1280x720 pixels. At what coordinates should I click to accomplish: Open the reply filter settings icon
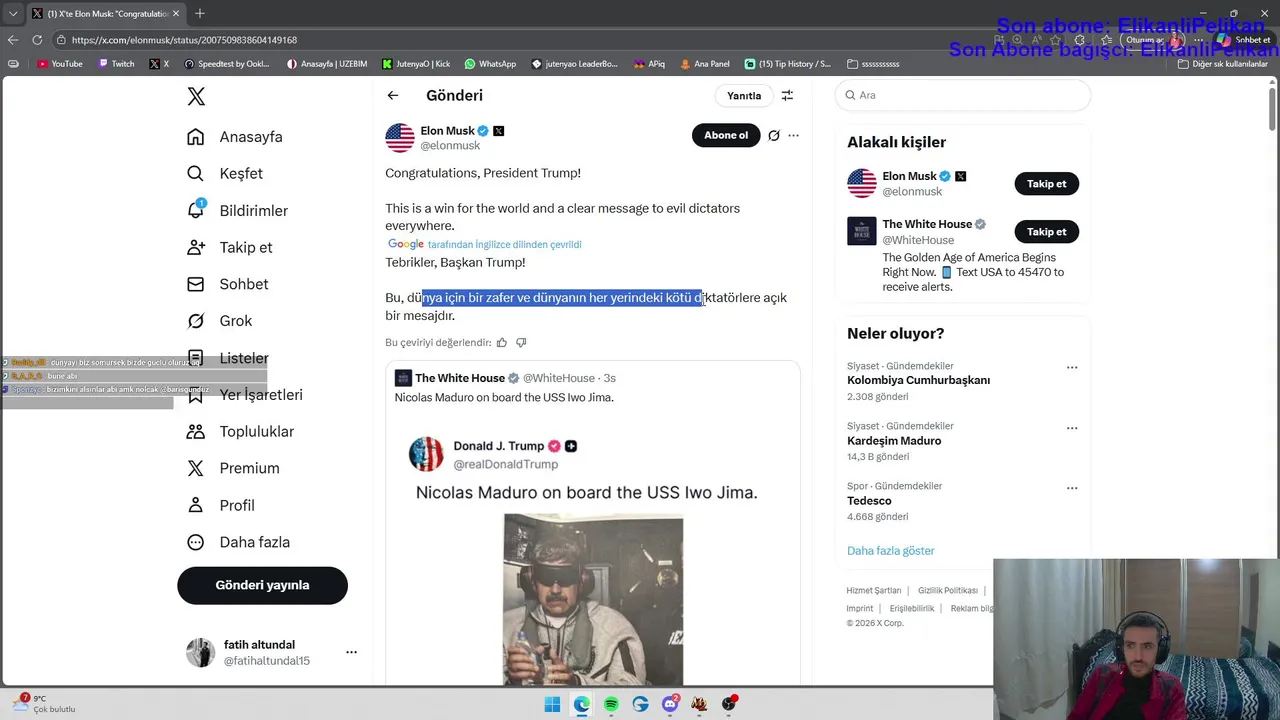point(787,96)
